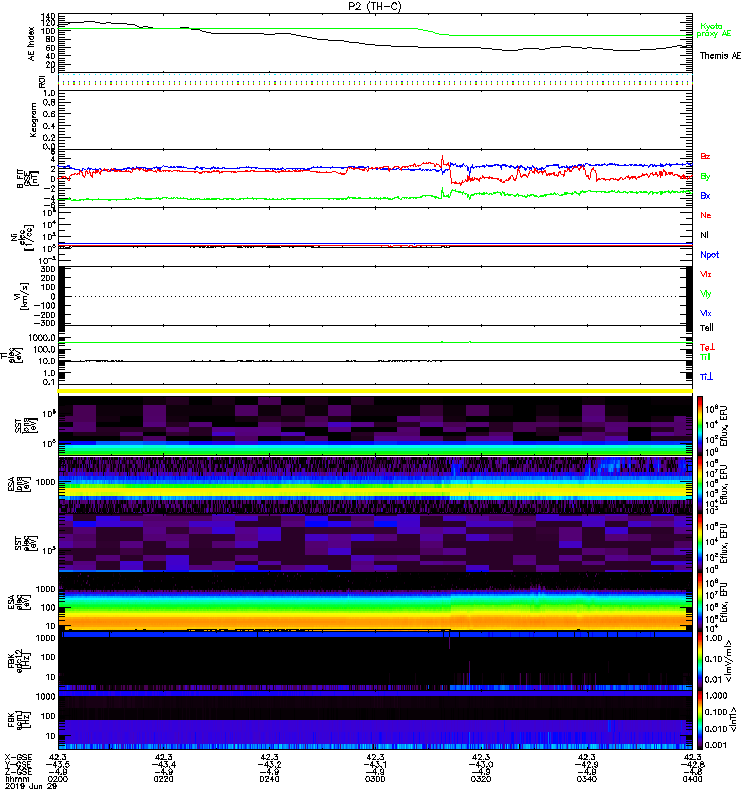Click the date label 2019 Jun 29
750x800 pixels.
pyautogui.click(x=31, y=786)
